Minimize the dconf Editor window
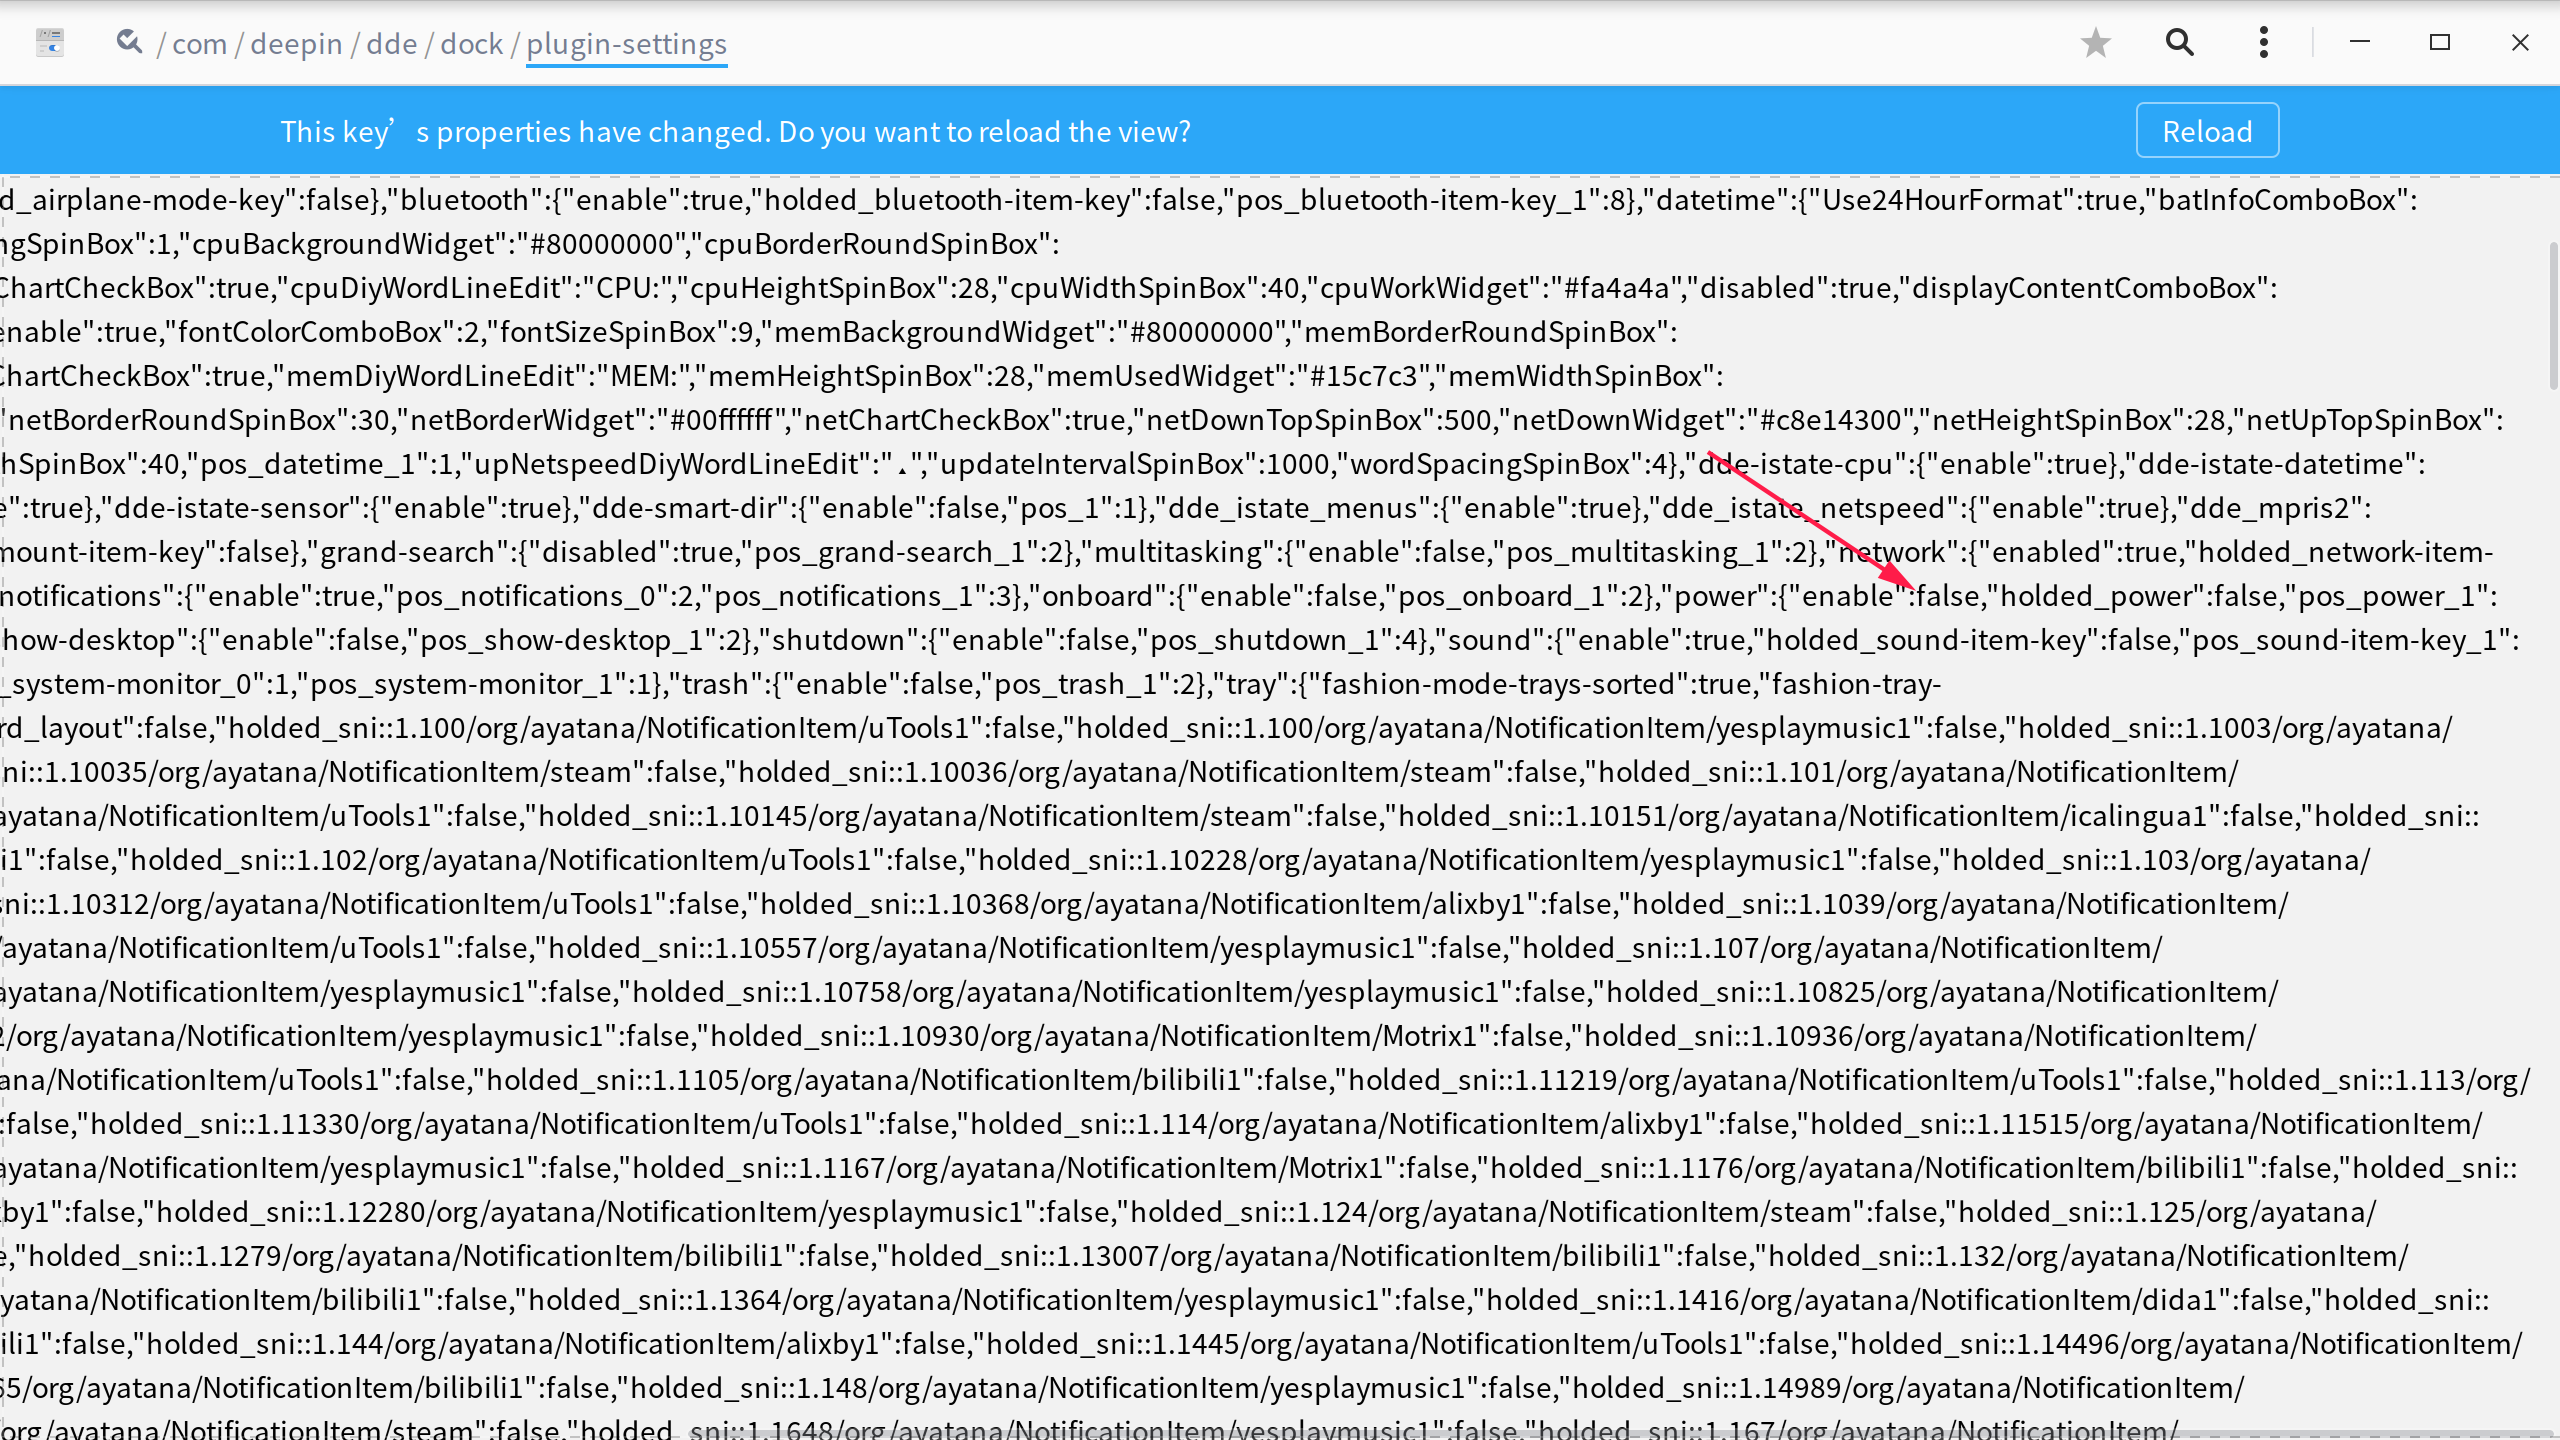2560x1440 pixels. tap(2359, 42)
